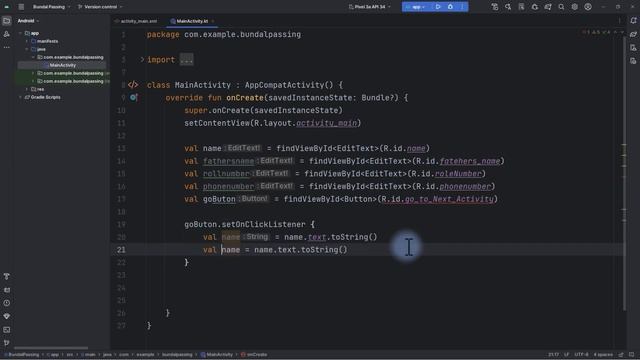This screenshot has height=360, width=640.
Task: Debug the app with the bug icon
Action: [x=450, y=7]
